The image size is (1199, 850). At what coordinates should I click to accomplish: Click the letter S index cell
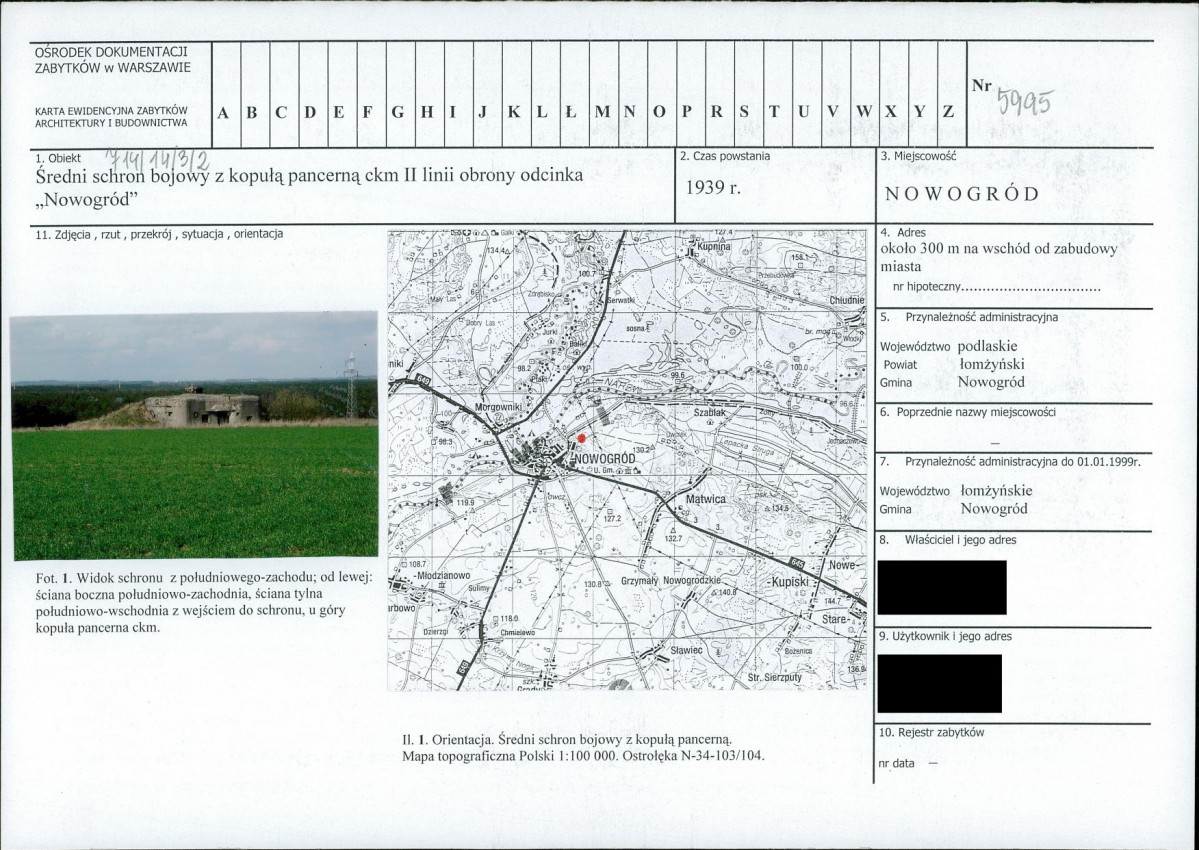coord(749,94)
